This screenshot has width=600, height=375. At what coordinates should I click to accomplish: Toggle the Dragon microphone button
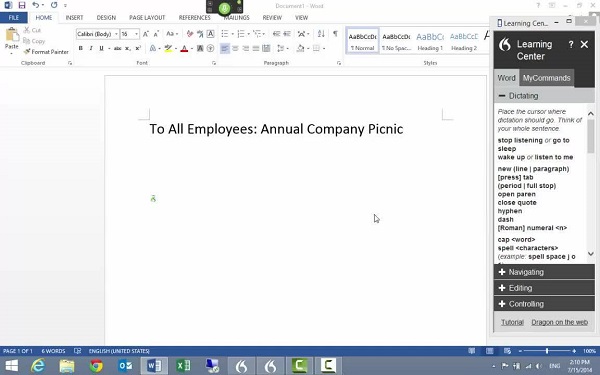tap(225, 8)
